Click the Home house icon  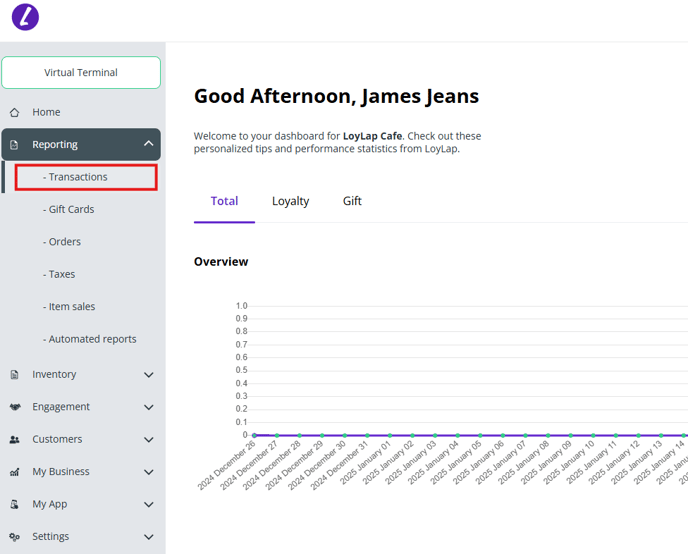(x=14, y=112)
